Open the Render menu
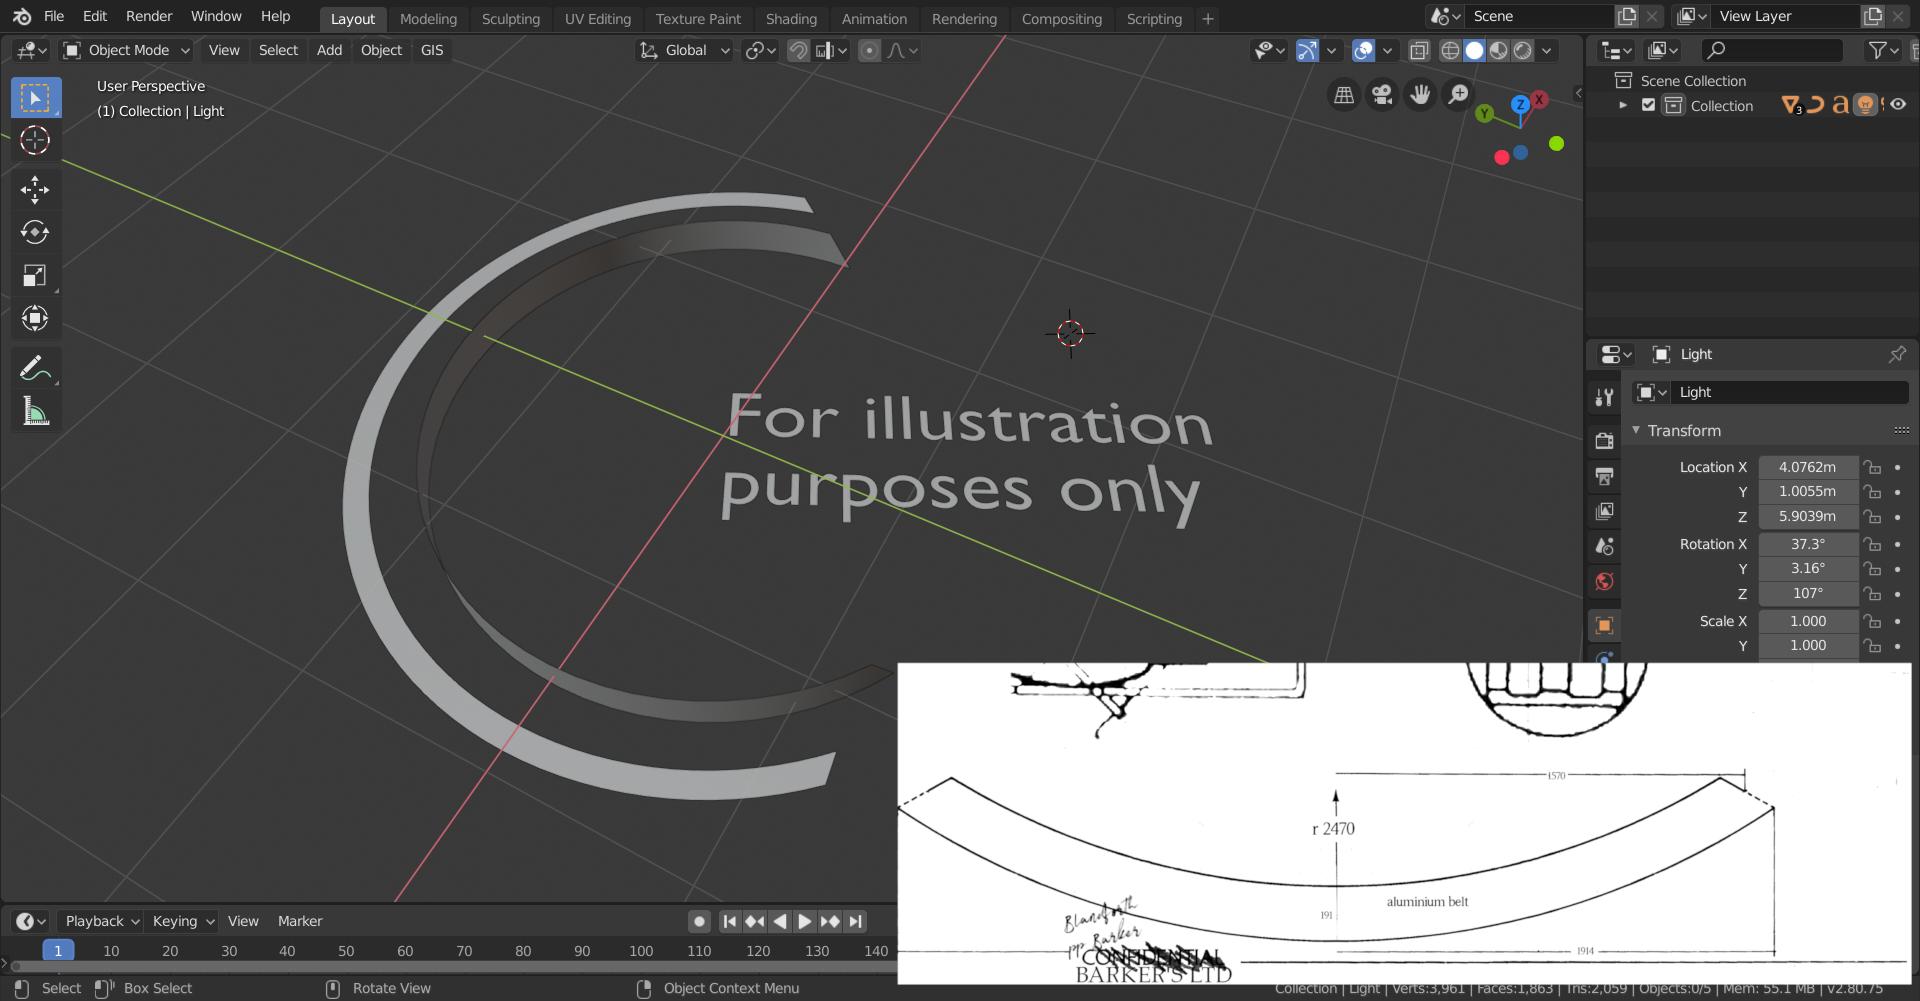Screen dimensions: 1920x1001 pyautogui.click(x=149, y=16)
